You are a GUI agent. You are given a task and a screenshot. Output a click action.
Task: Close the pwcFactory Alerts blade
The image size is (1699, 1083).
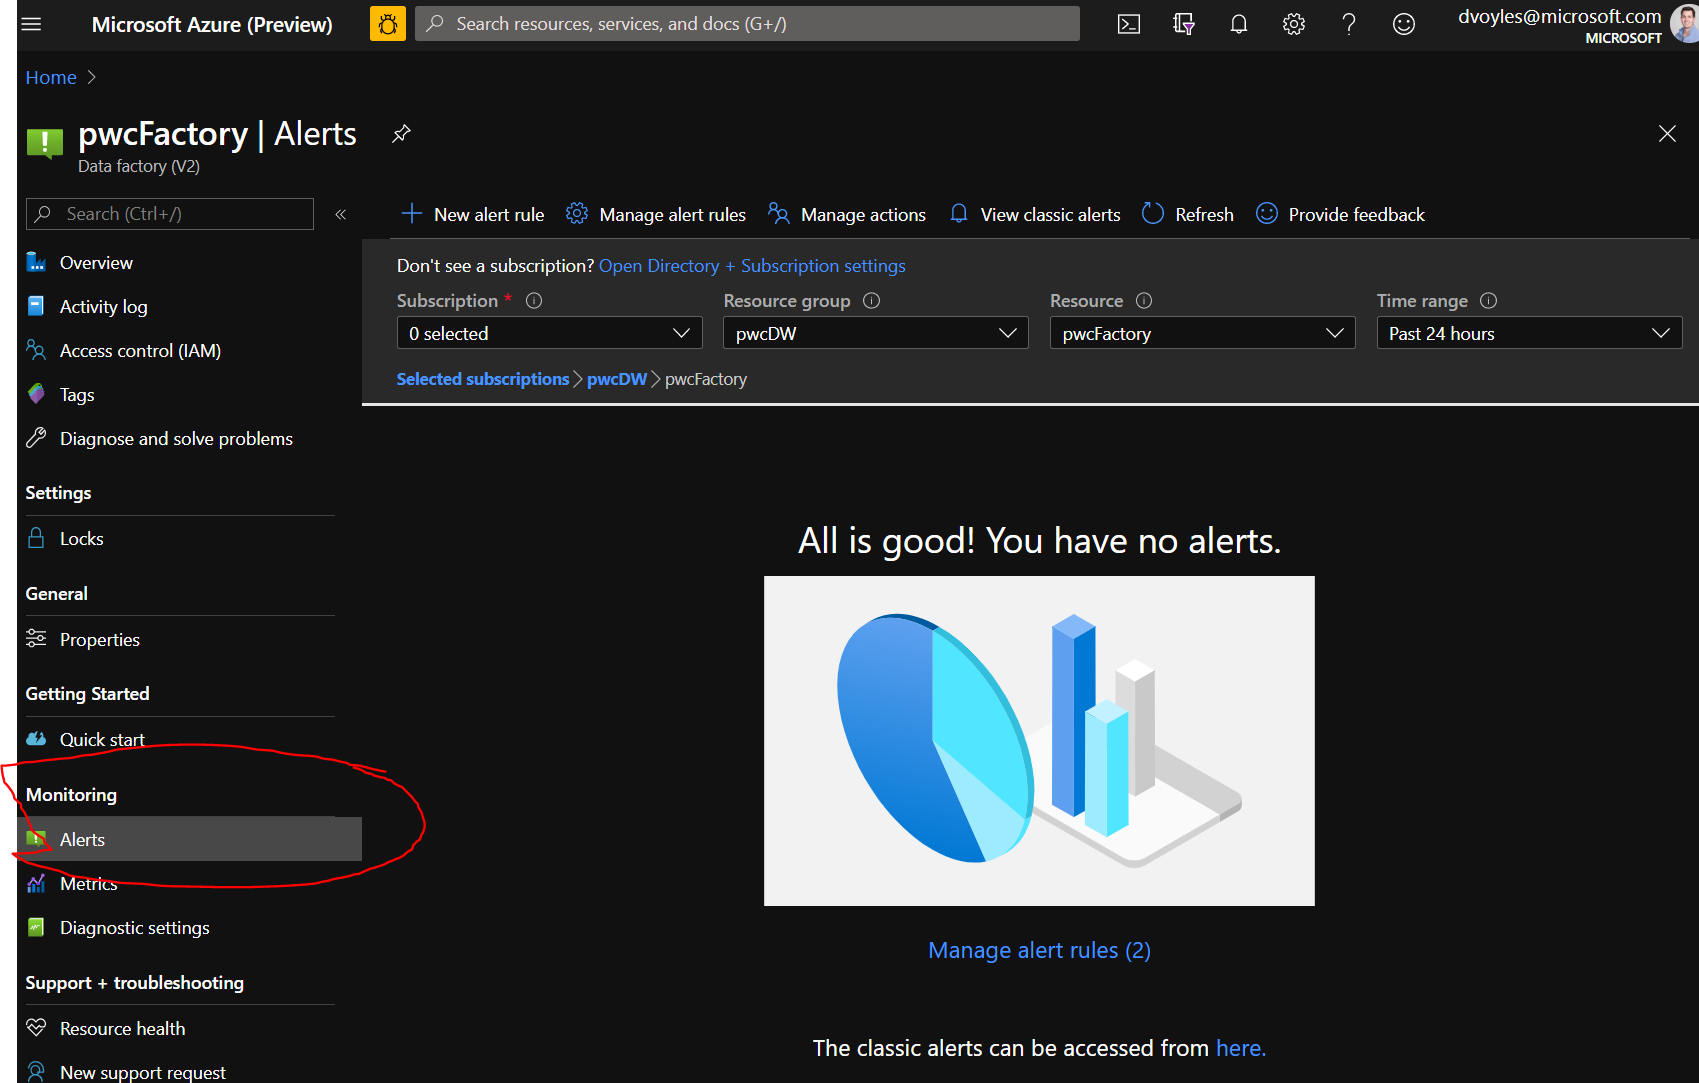click(x=1667, y=134)
